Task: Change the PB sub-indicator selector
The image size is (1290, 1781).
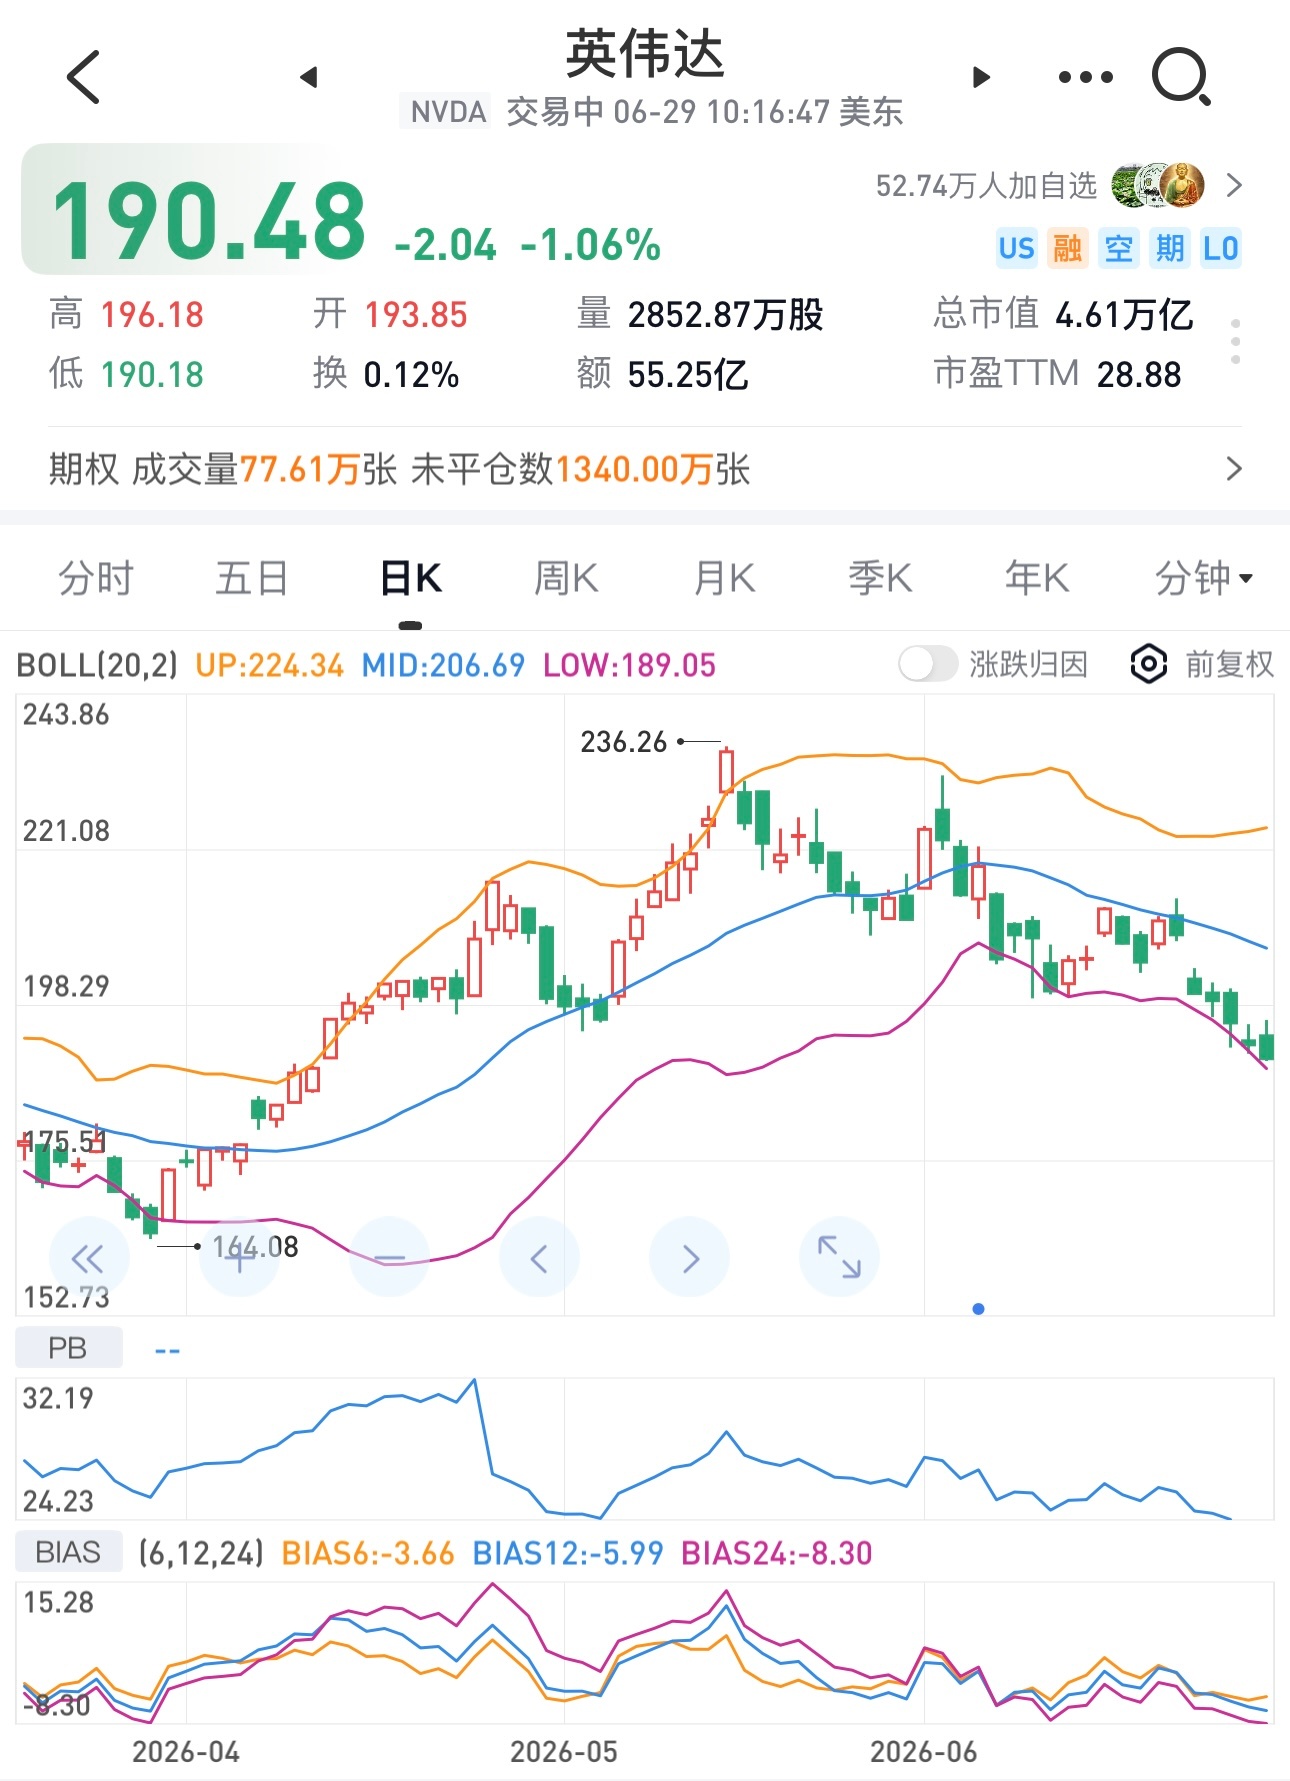Action: click(69, 1348)
